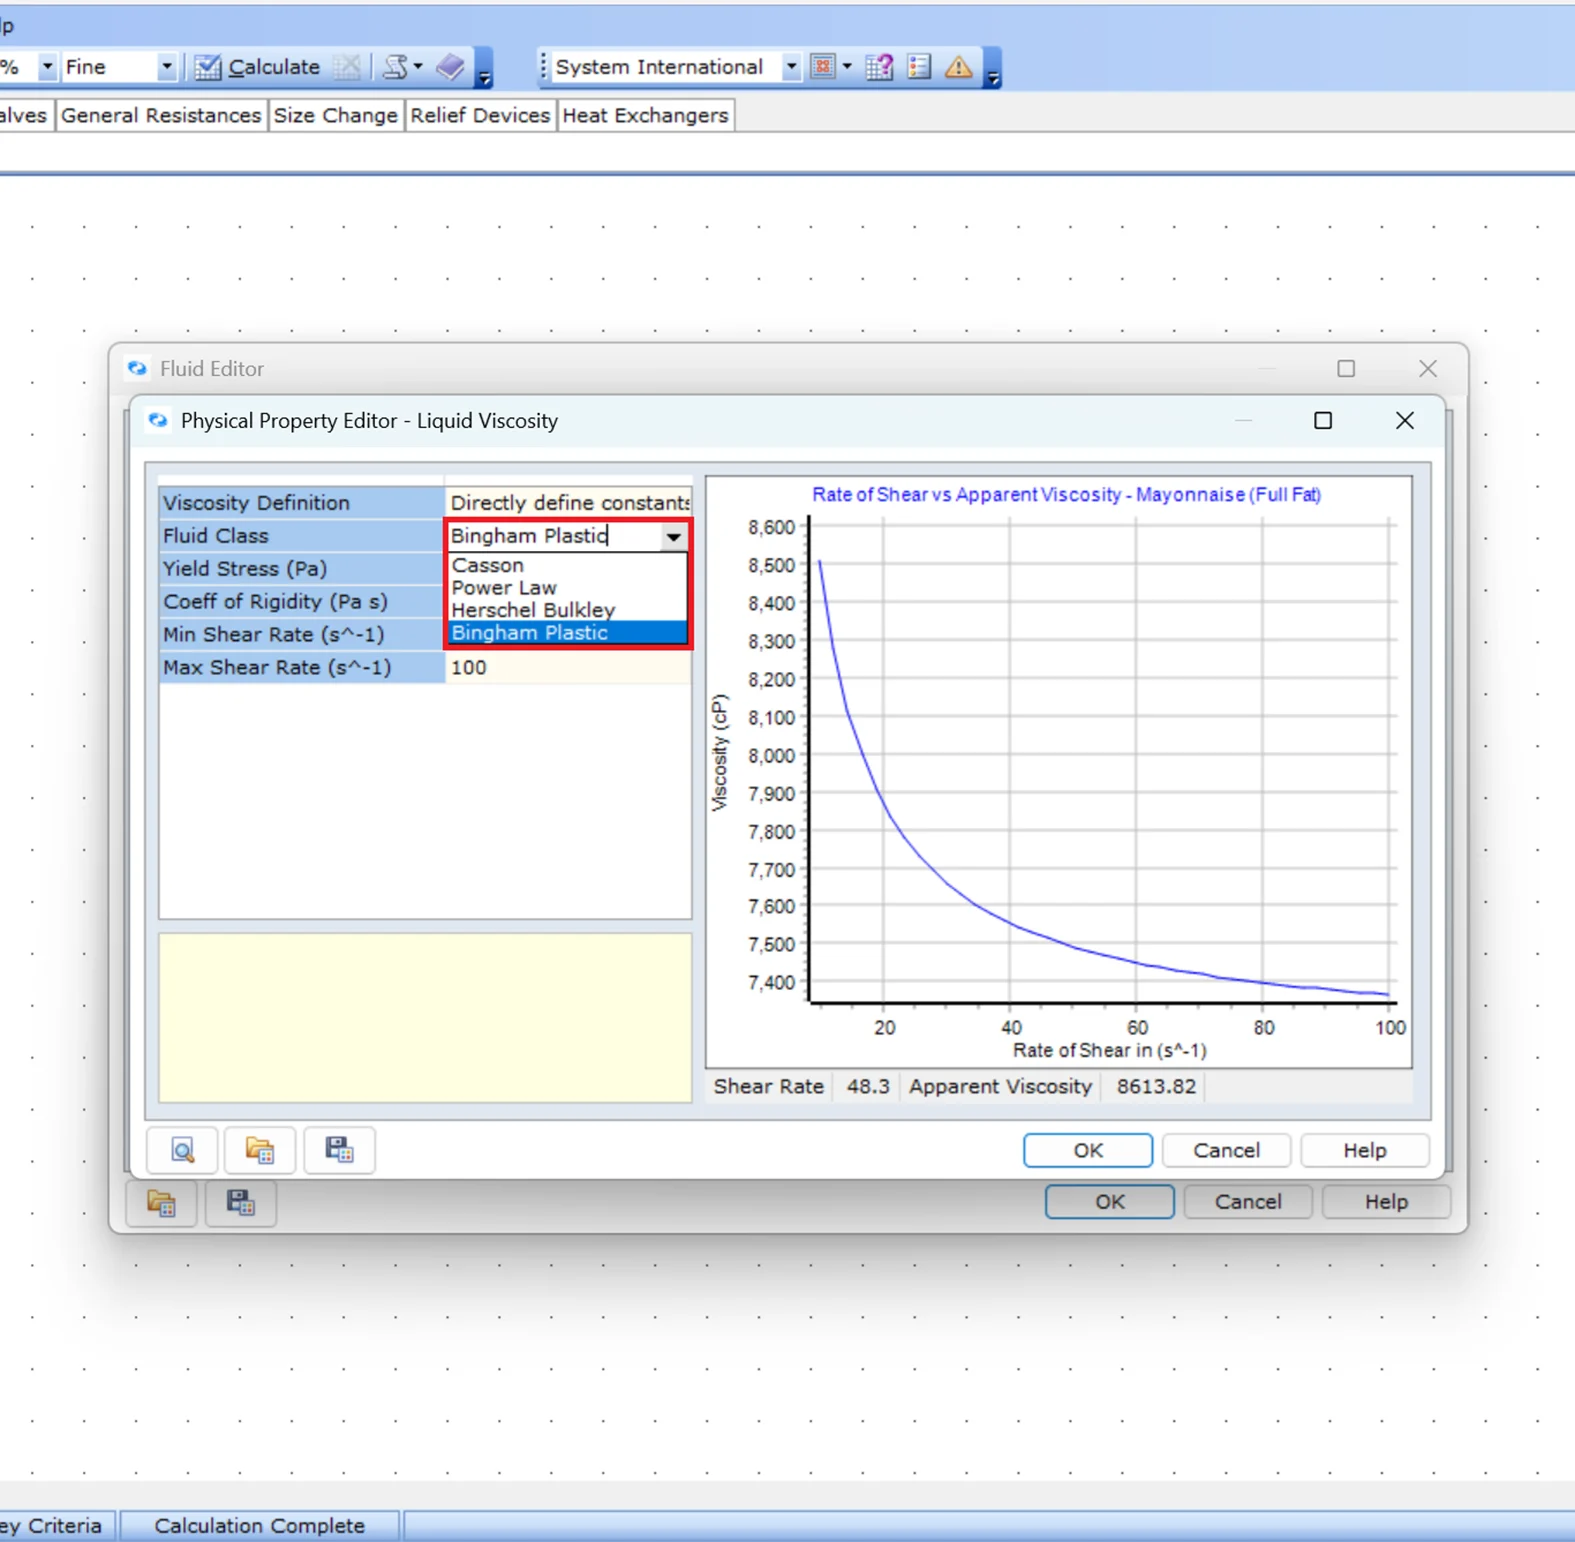Select Herschel Bulkley from the fluid class list
This screenshot has width=1575, height=1542.
pyautogui.click(x=533, y=610)
